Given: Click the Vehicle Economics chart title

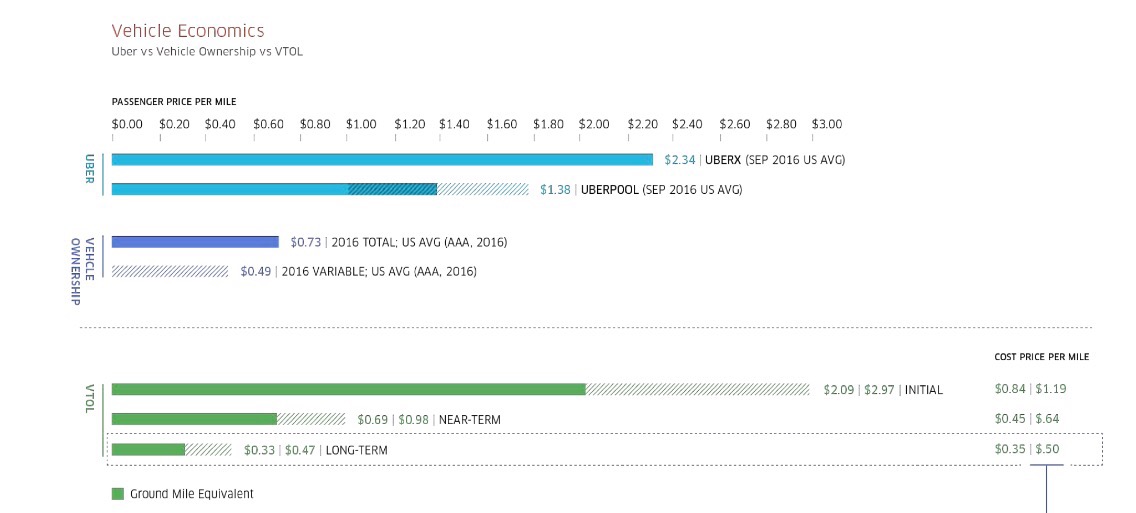Looking at the screenshot, I should click(x=188, y=31).
